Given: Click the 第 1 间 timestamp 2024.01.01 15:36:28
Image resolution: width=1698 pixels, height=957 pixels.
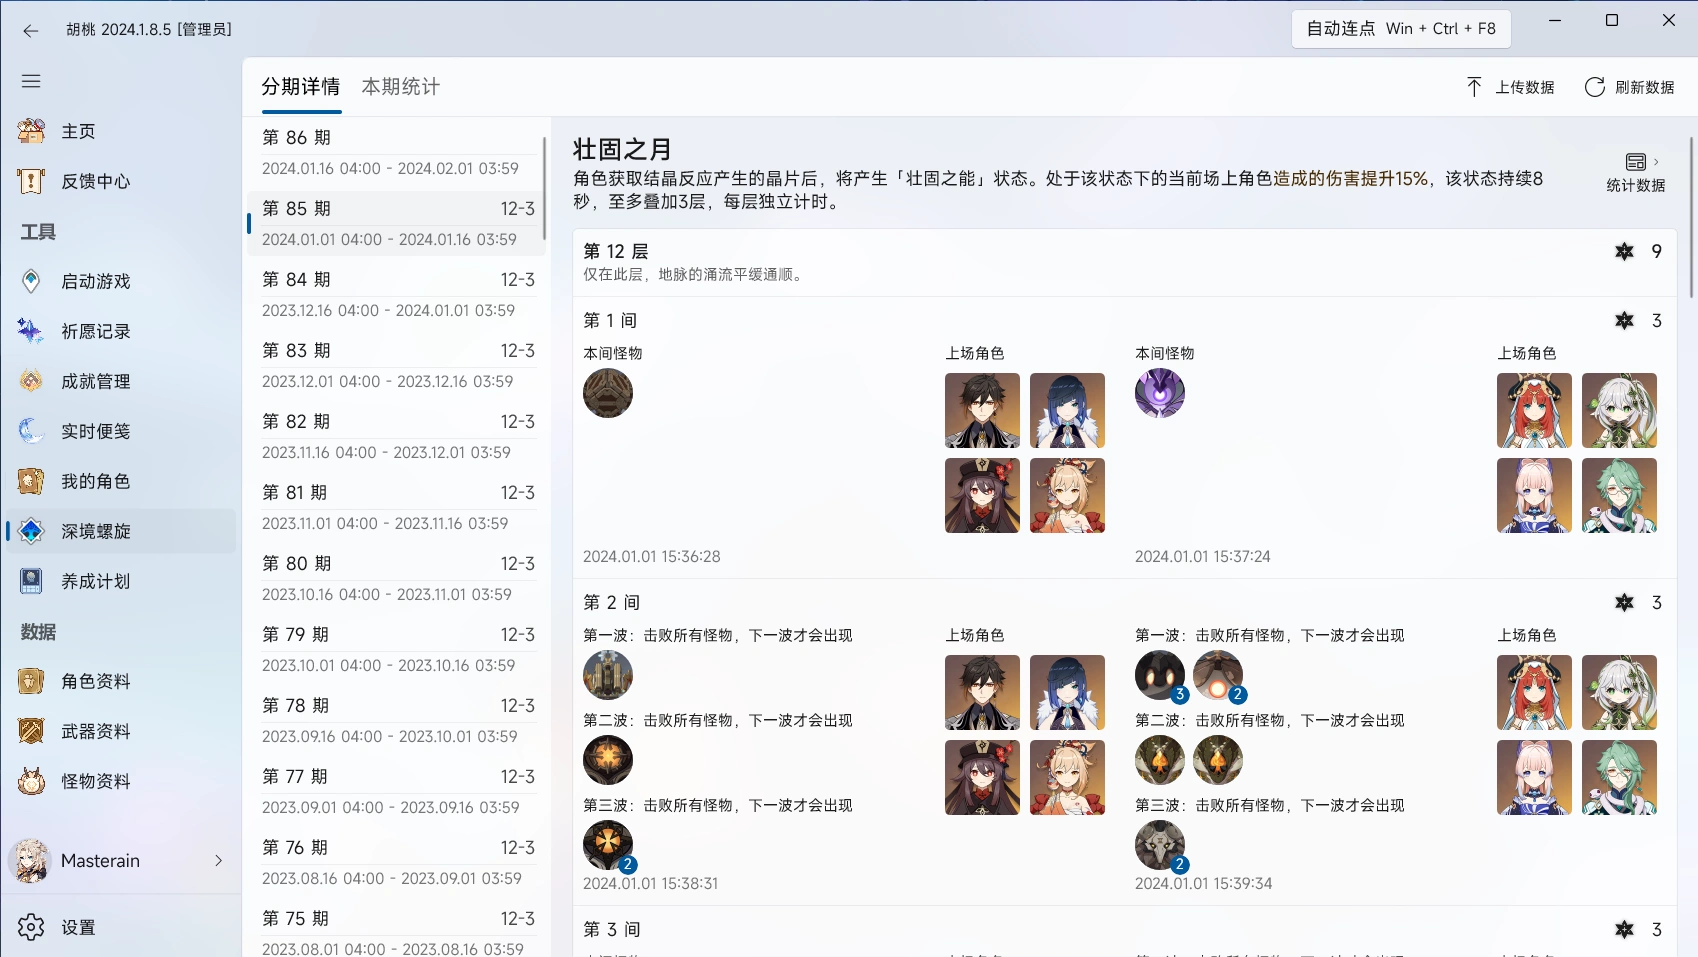Looking at the screenshot, I should (652, 556).
